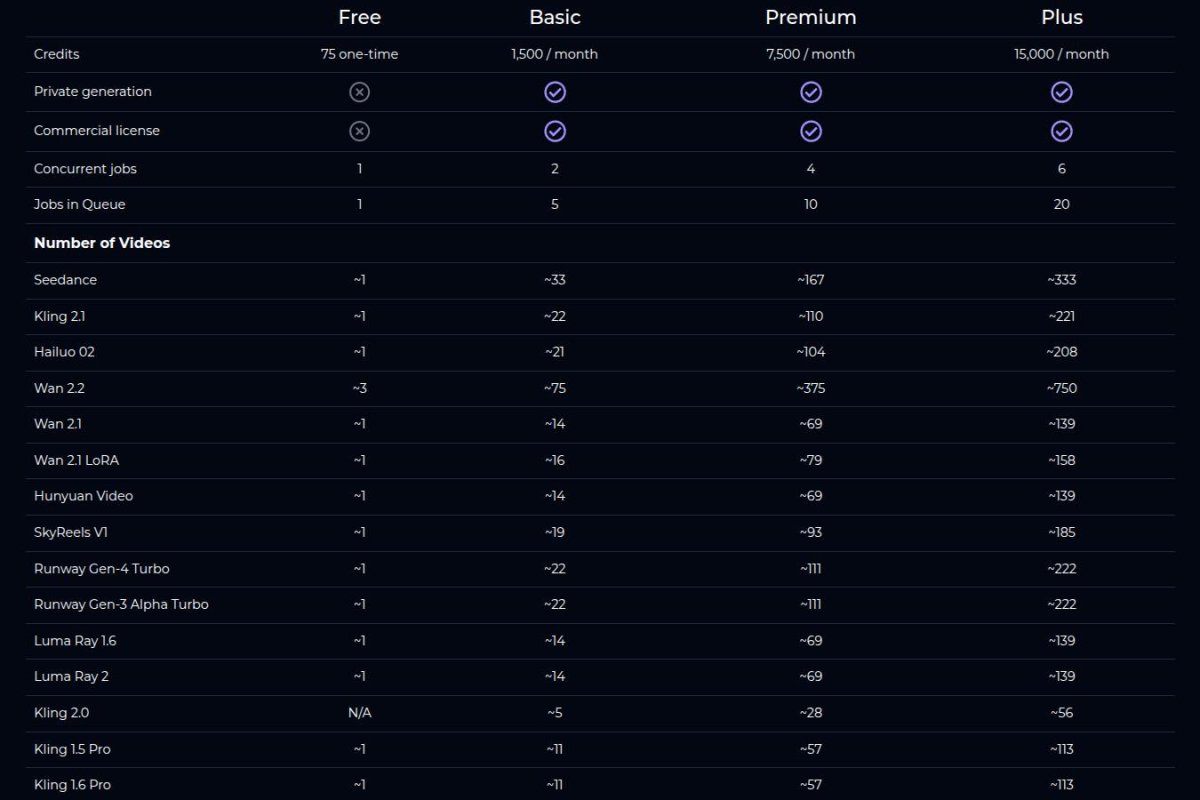1200x800 pixels.
Task: Click the N/A value for Kling 2.0
Action: 359,713
